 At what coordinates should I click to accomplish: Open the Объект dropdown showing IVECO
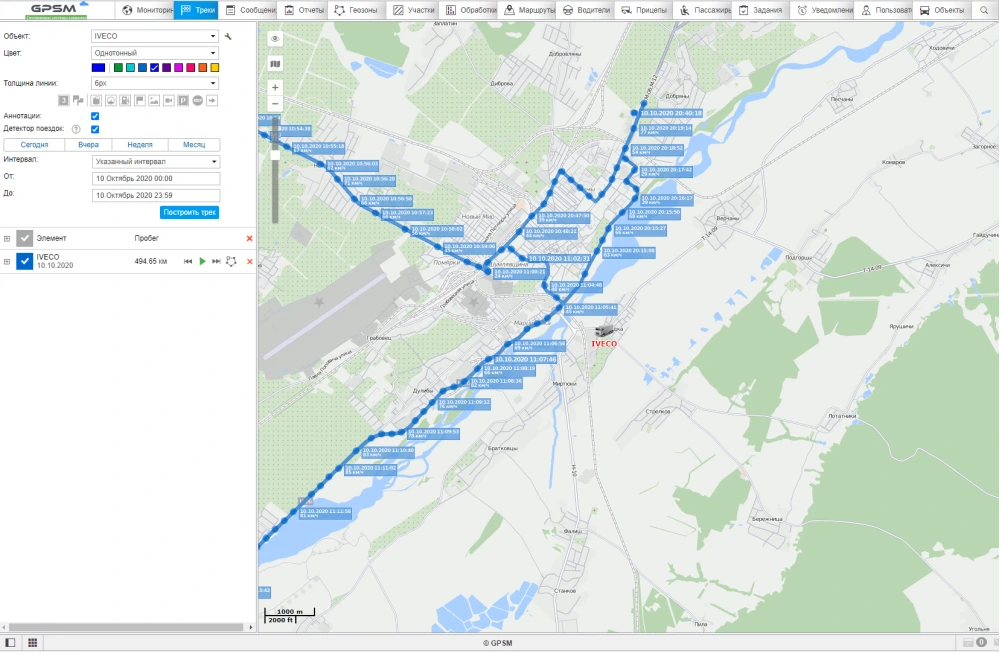[x=155, y=36]
